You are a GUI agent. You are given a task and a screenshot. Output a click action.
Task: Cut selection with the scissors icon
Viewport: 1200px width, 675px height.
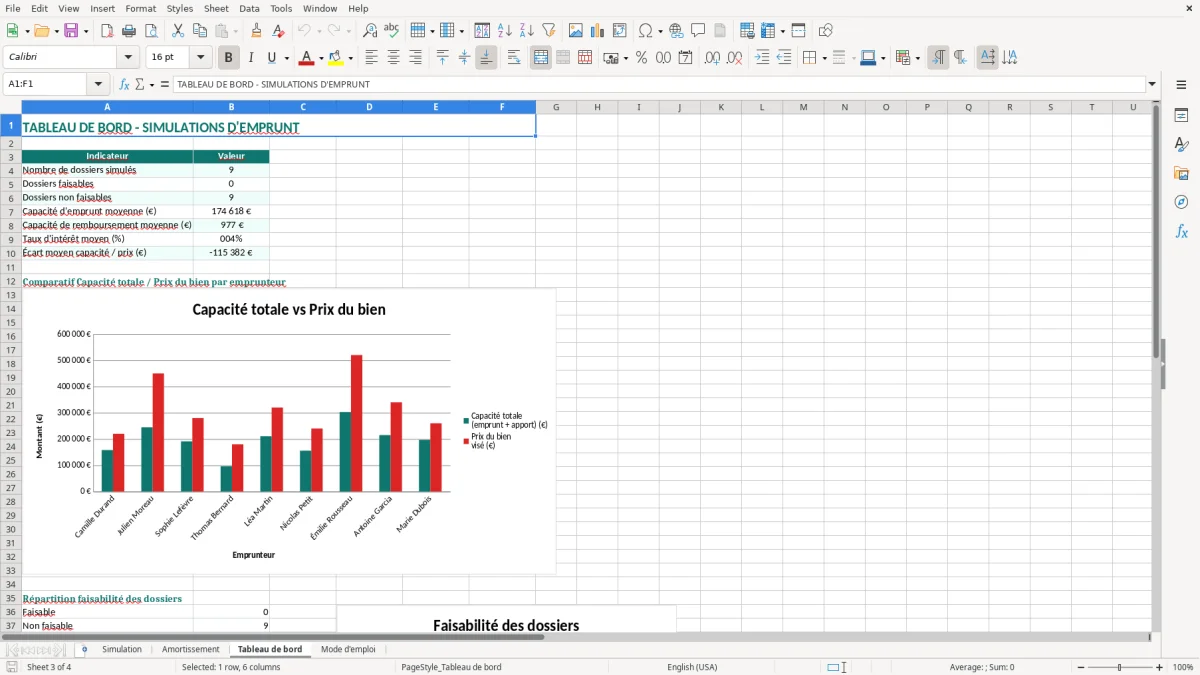[x=178, y=31]
